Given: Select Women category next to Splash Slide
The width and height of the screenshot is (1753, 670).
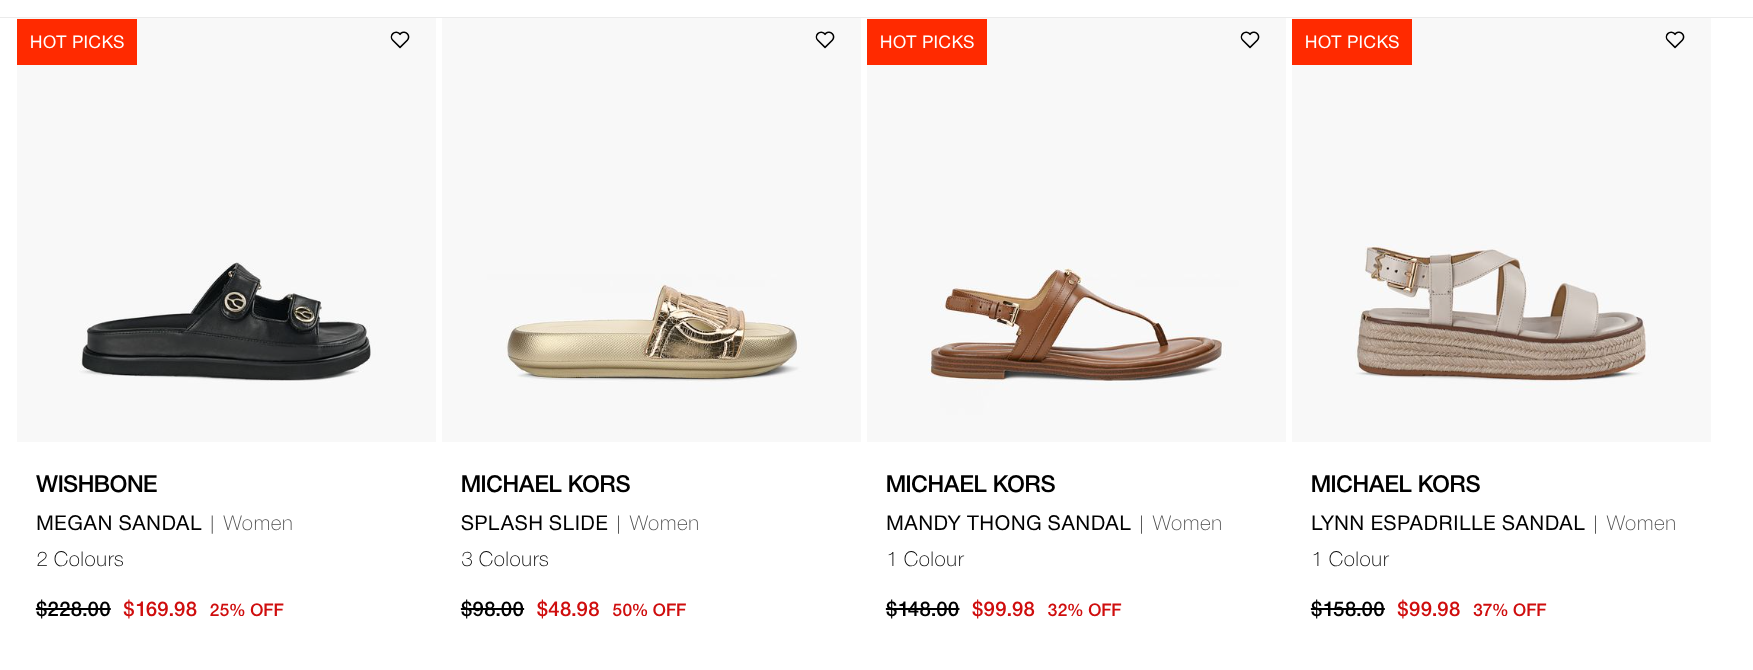Looking at the screenshot, I should pyautogui.click(x=664, y=523).
